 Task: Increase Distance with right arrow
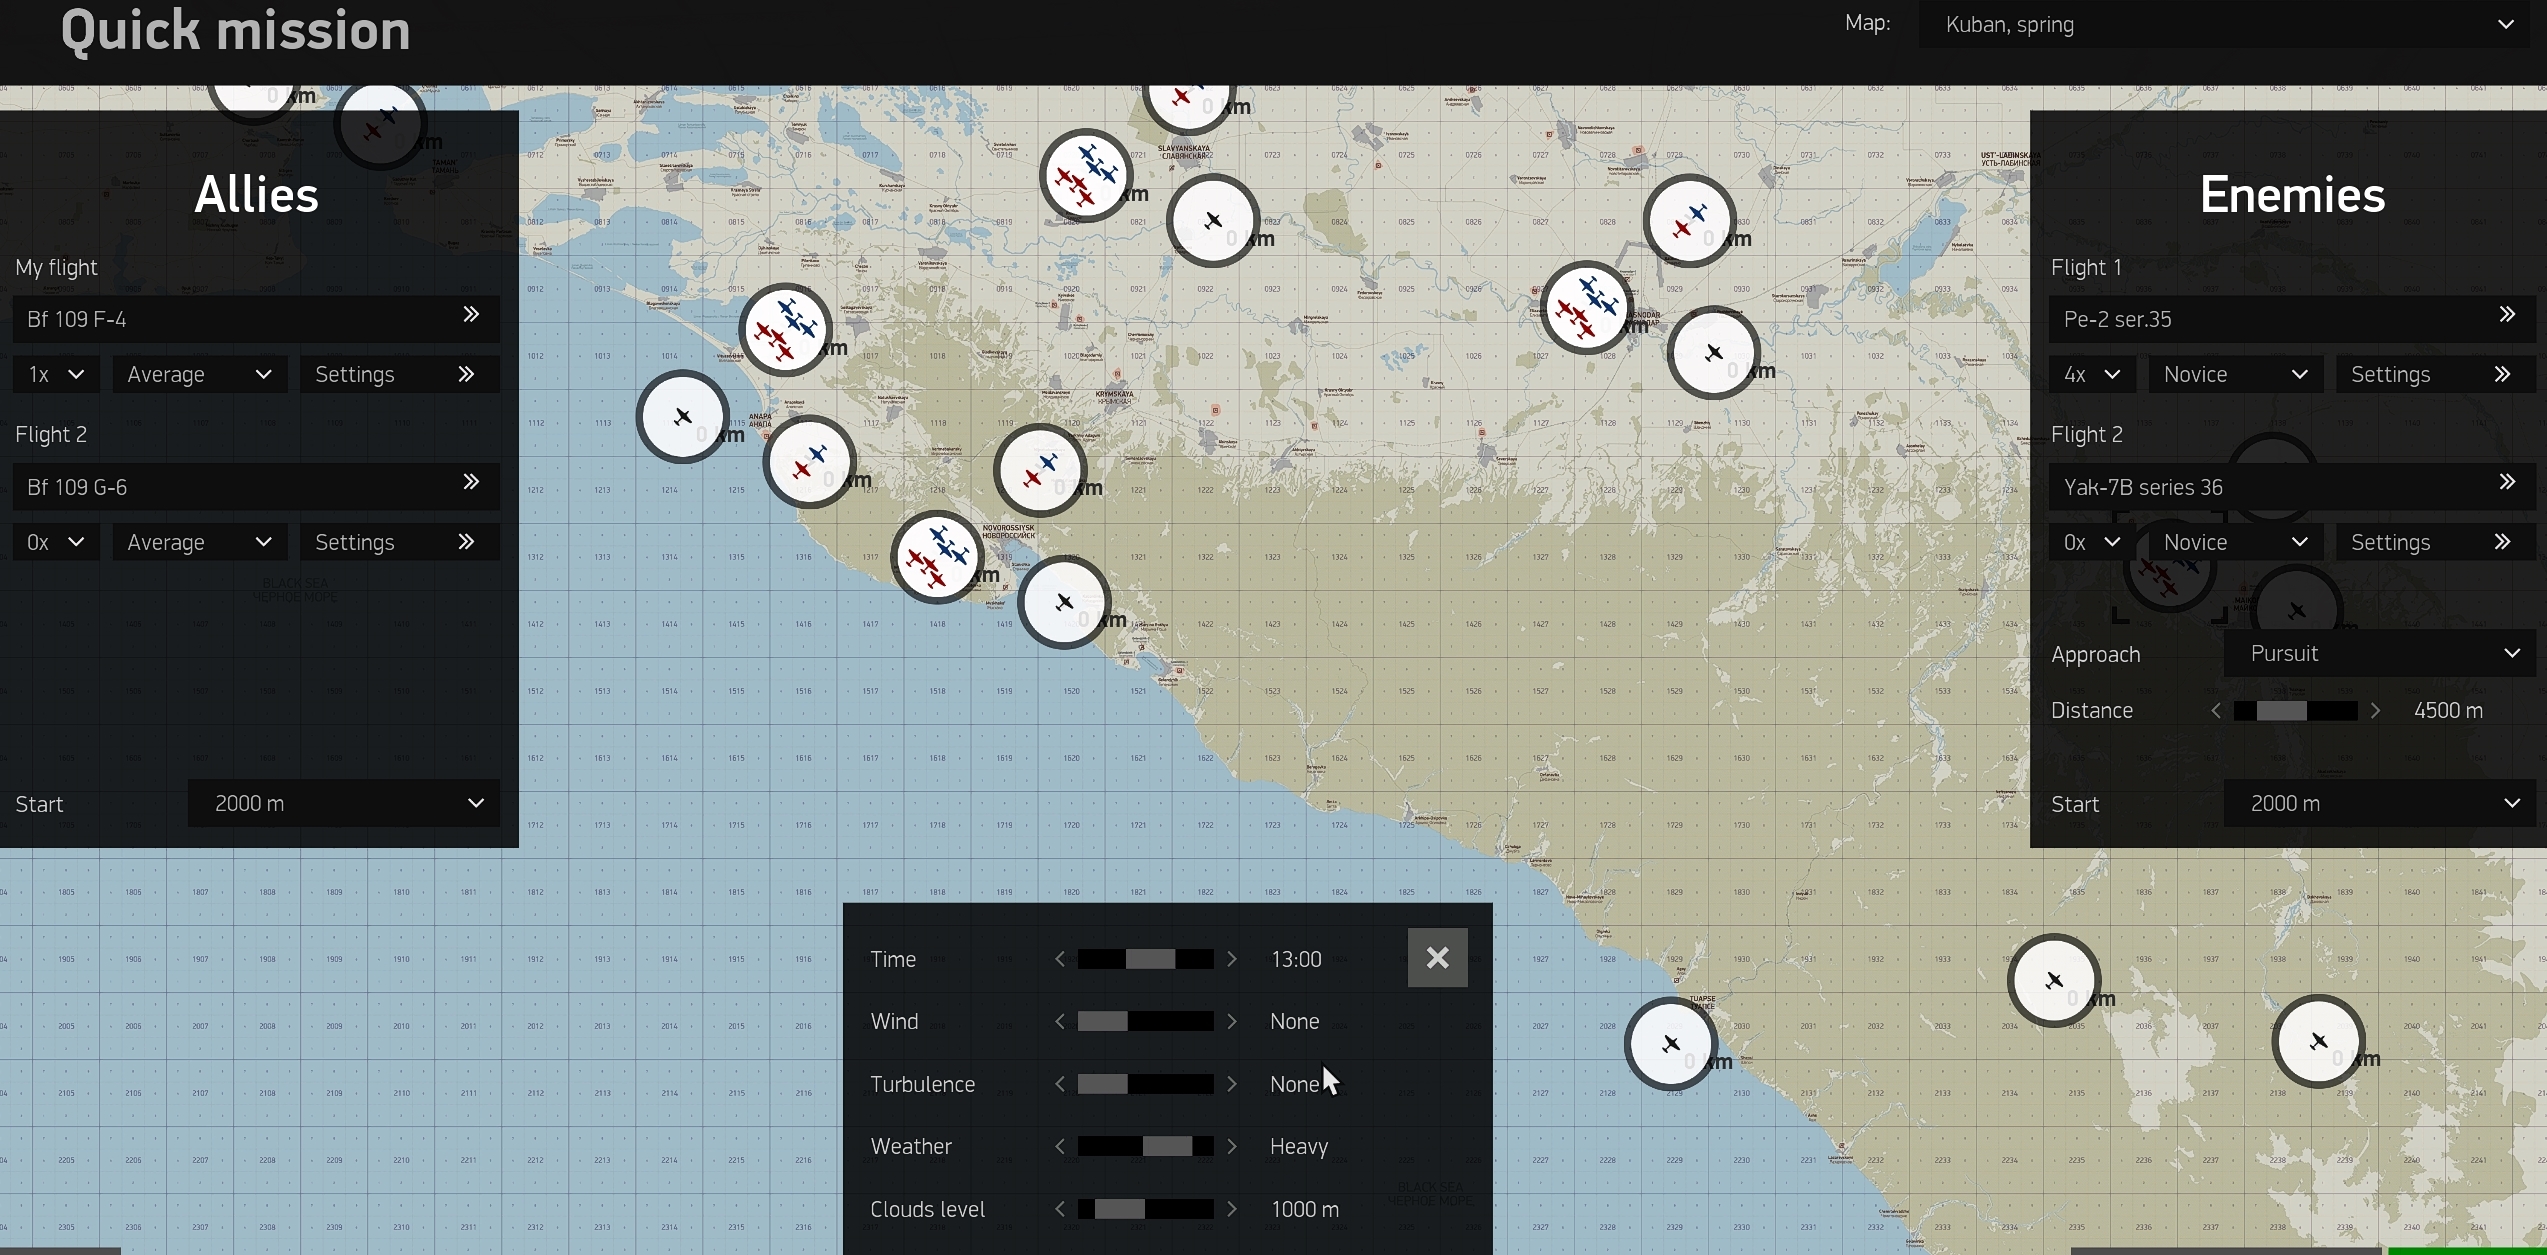[x=2376, y=711]
